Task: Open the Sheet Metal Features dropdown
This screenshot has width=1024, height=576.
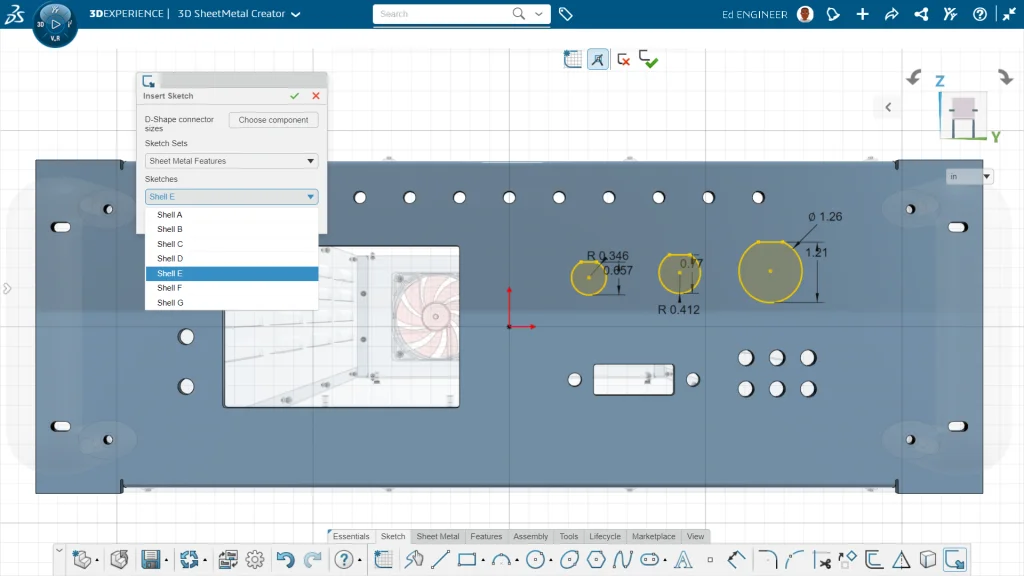Action: pyautogui.click(x=231, y=161)
